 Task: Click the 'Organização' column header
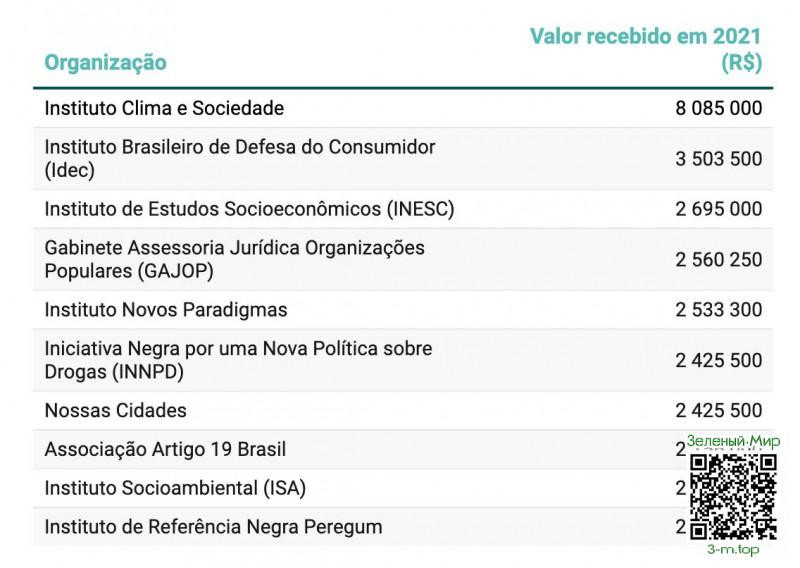click(105, 62)
